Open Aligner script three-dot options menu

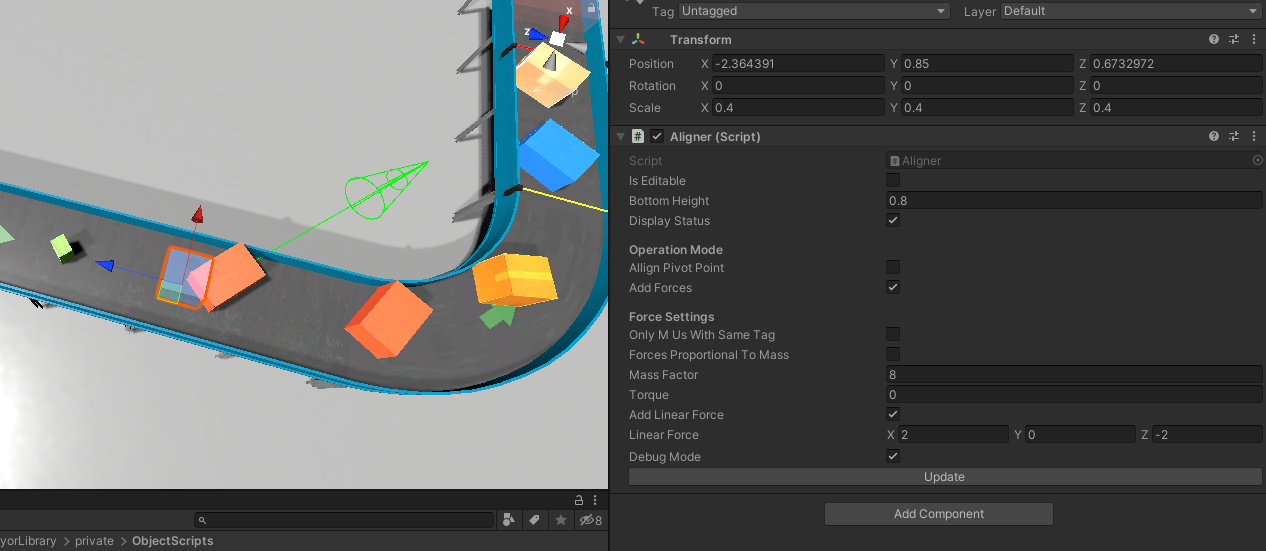point(1254,137)
